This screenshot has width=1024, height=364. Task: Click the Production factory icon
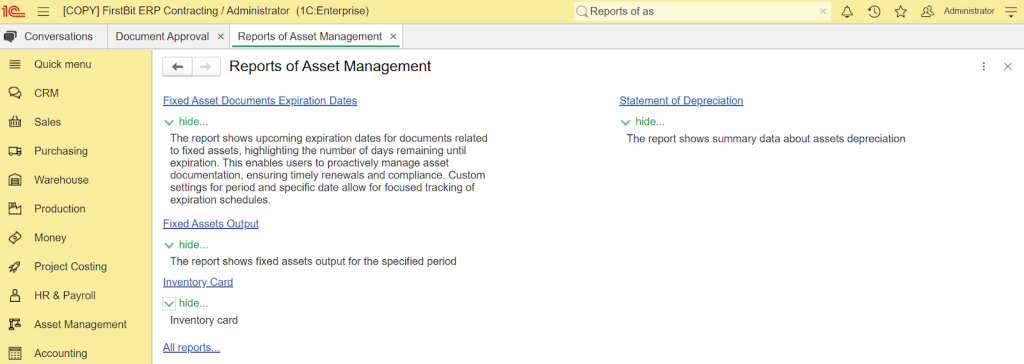[15, 208]
